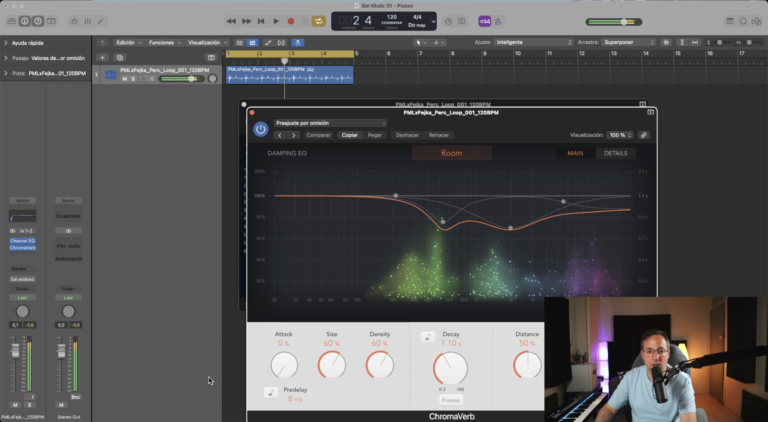Image resolution: width=768 pixels, height=422 pixels.
Task: Expand the Pasaje inspector section
Action: tap(6, 58)
